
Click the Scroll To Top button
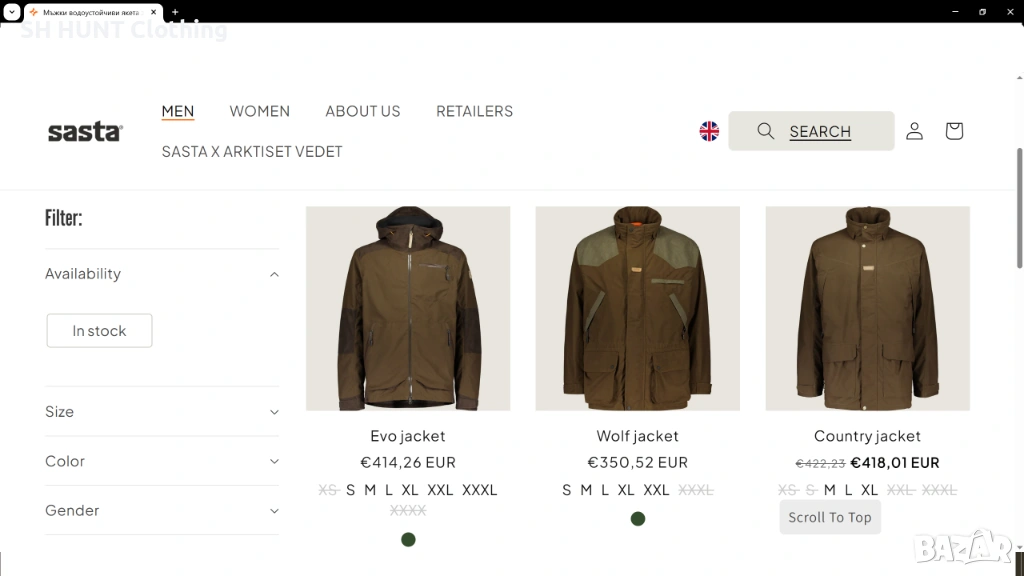point(830,517)
